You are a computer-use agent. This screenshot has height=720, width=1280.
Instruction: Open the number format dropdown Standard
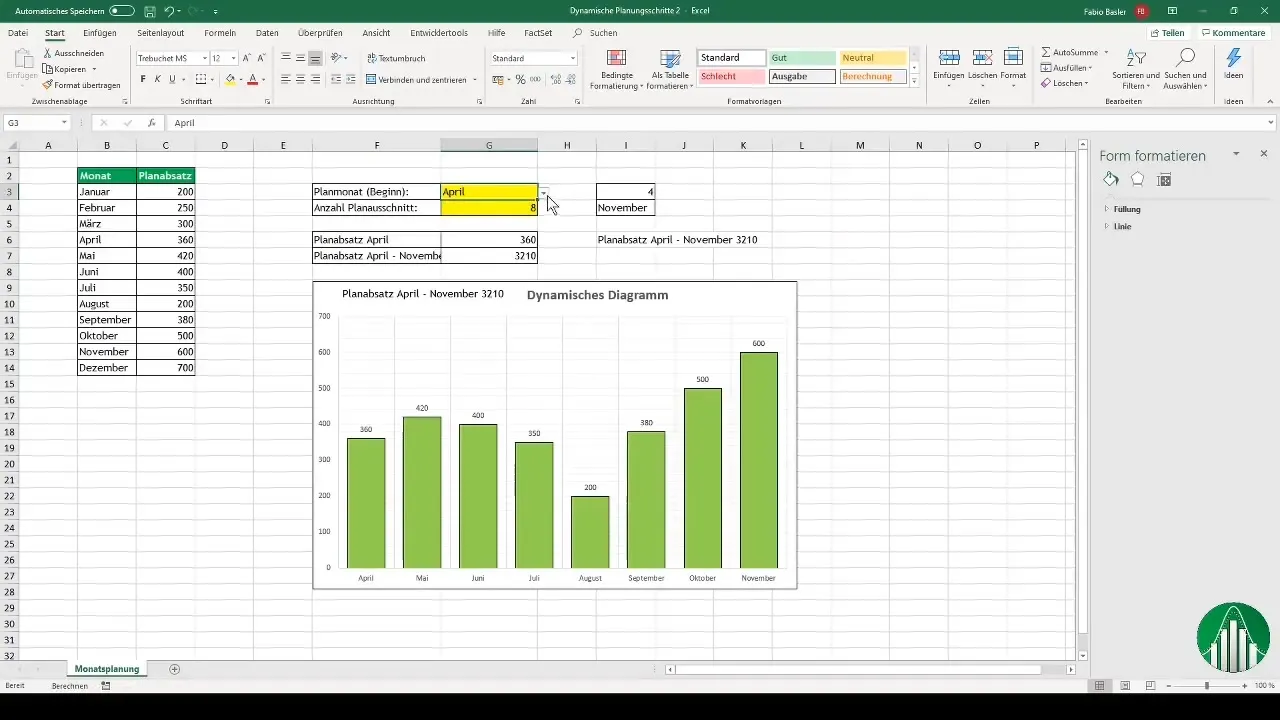click(573, 58)
